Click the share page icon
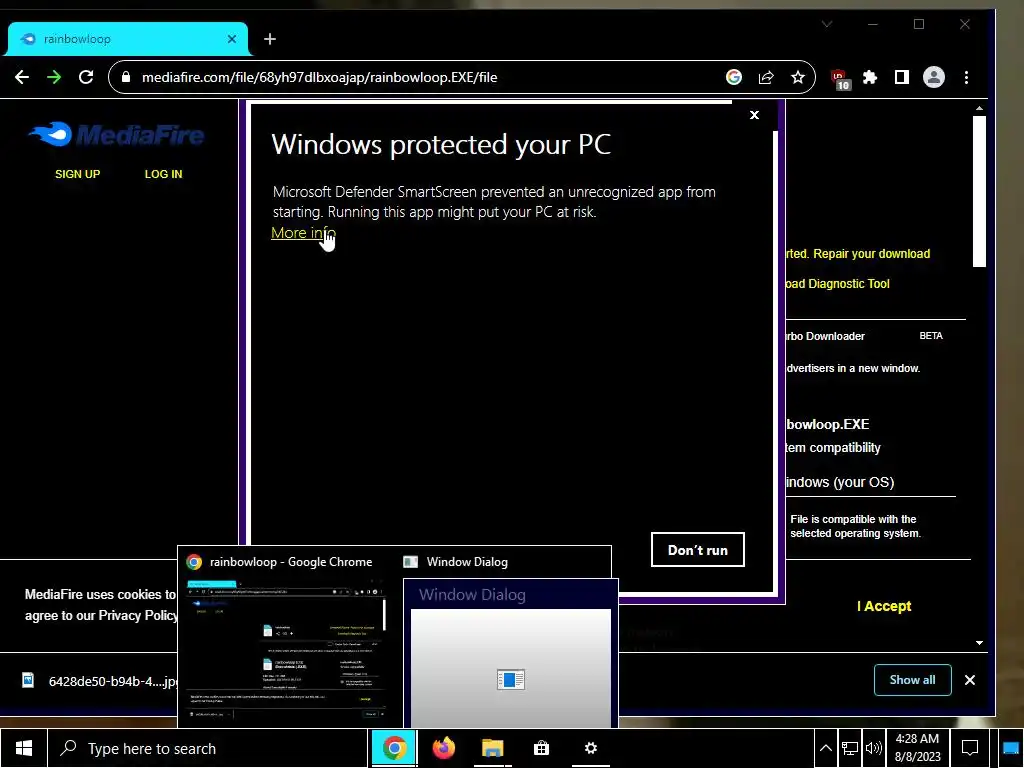The height and width of the screenshot is (768, 1024). click(x=766, y=77)
